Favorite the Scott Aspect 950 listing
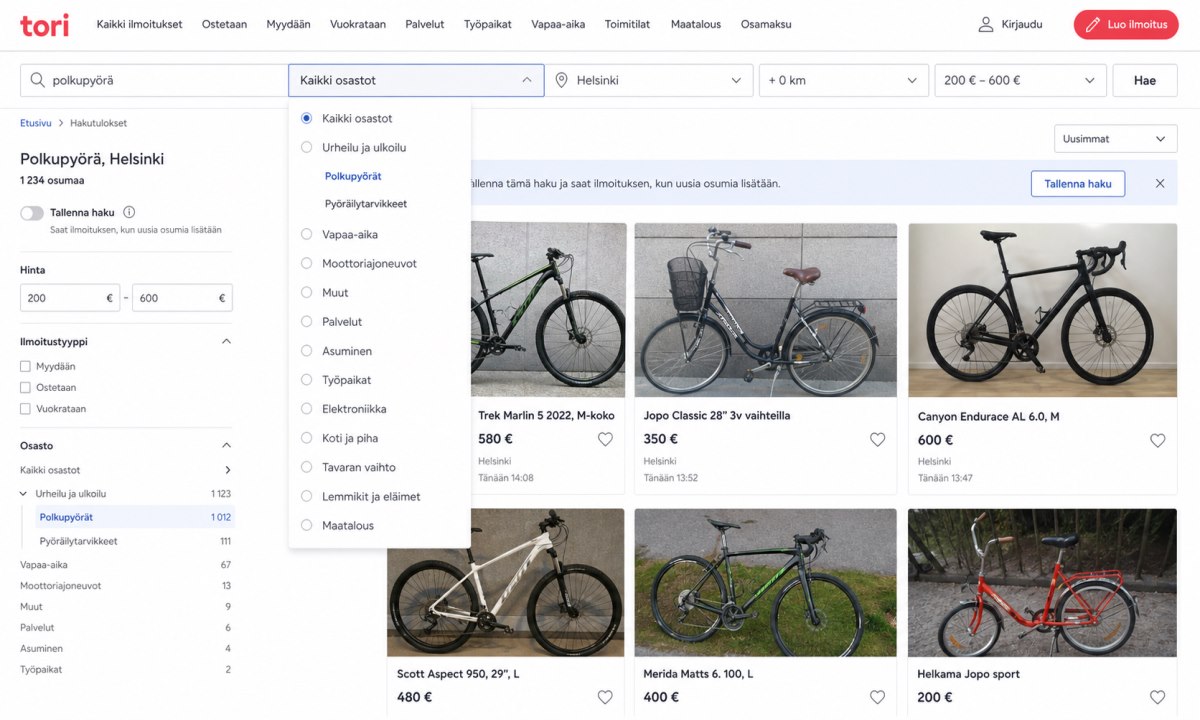 click(605, 697)
